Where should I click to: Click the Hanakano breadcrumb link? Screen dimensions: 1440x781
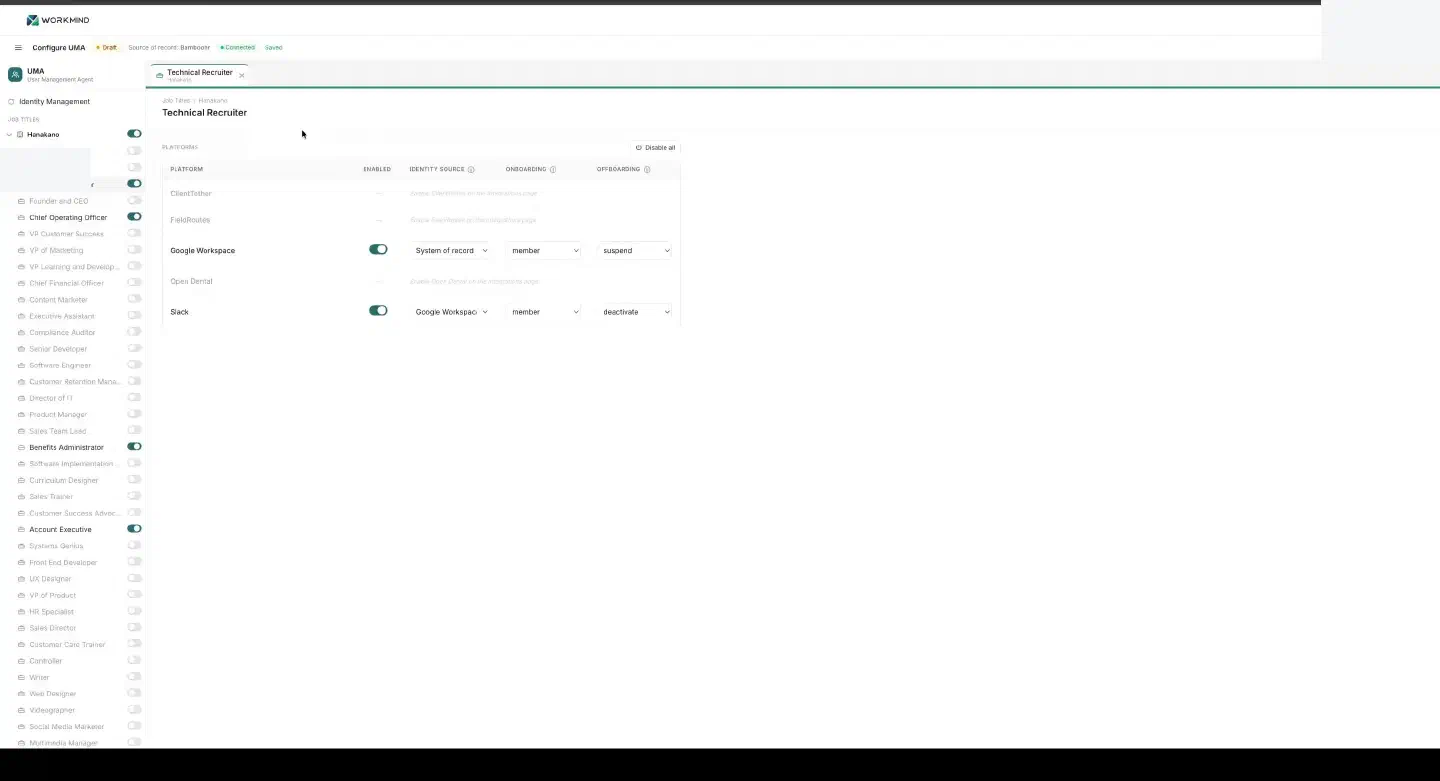[x=213, y=101]
